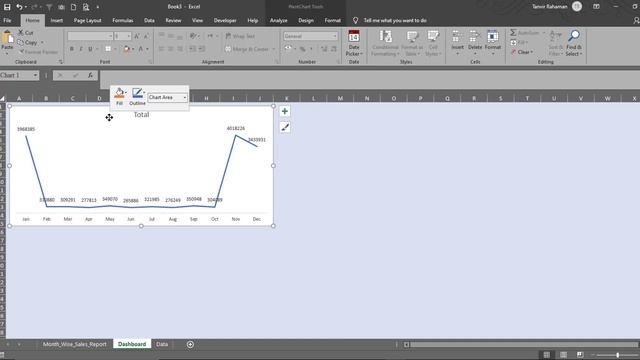Open the Clipboard dialog launcher
The image size is (640, 360).
coord(60,62)
